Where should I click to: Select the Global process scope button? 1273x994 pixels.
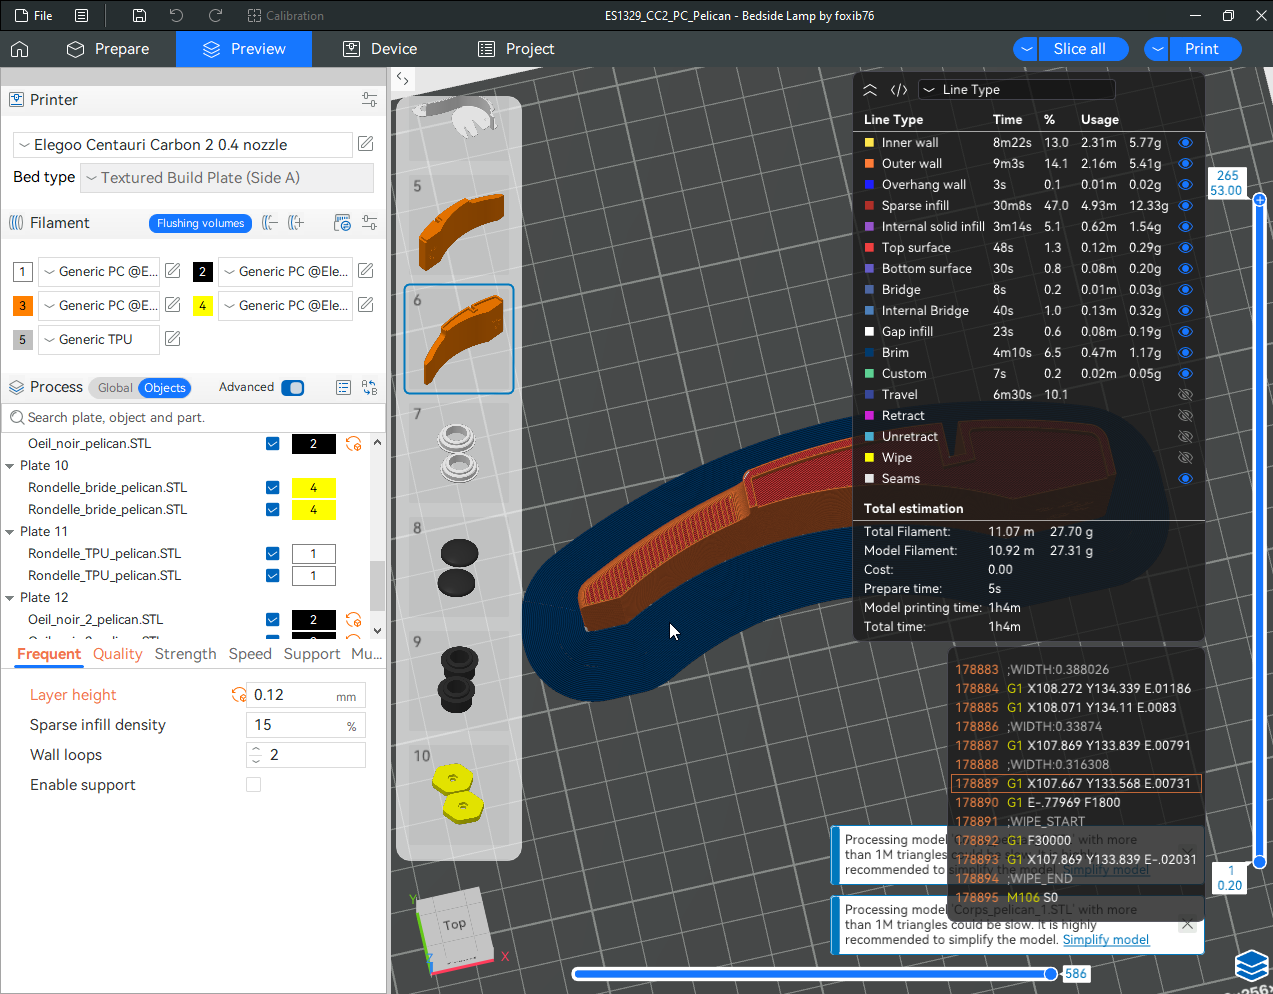(115, 388)
